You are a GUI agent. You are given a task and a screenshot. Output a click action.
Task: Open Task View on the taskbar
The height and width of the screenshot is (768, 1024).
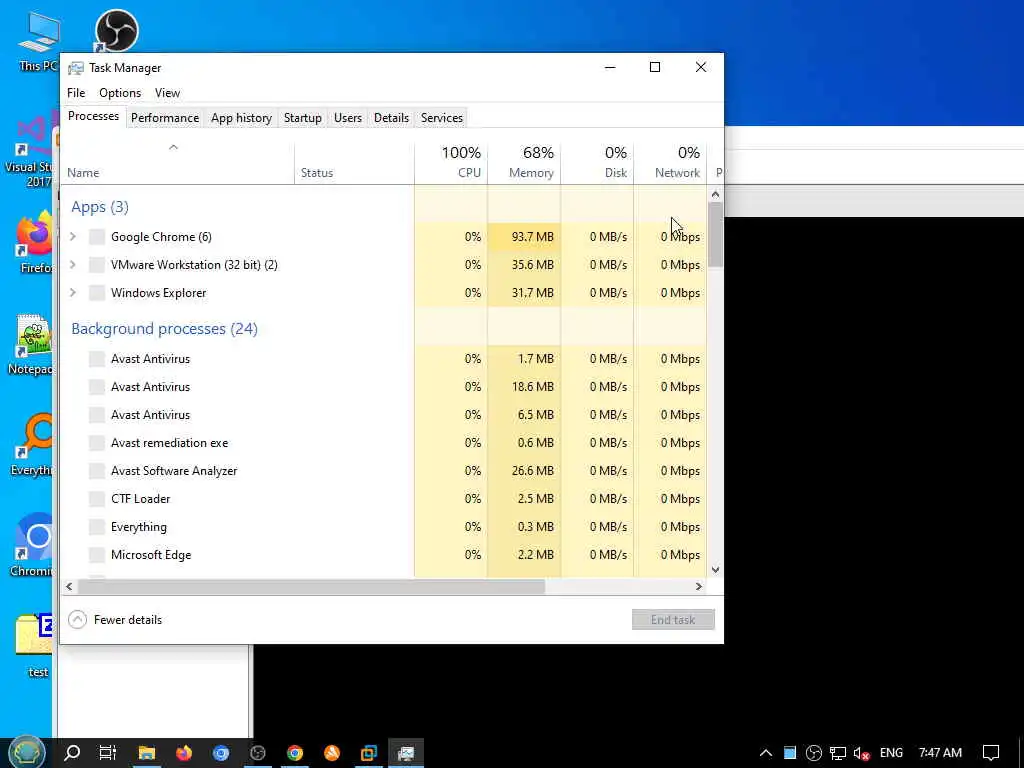[108, 753]
